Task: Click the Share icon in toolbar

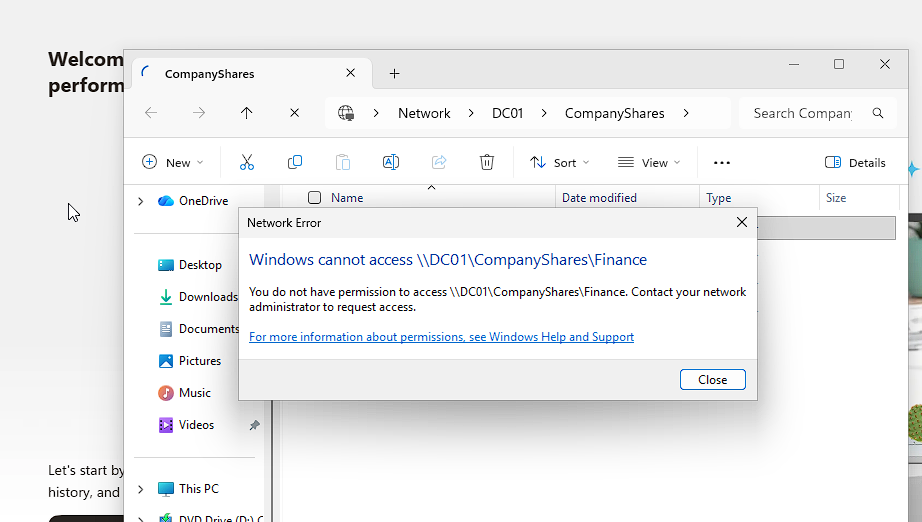Action: tap(439, 162)
